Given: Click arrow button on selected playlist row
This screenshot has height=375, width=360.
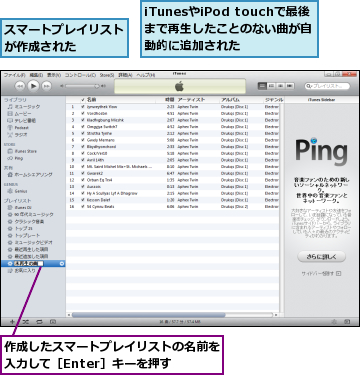Looking at the screenshot, I should [62, 264].
